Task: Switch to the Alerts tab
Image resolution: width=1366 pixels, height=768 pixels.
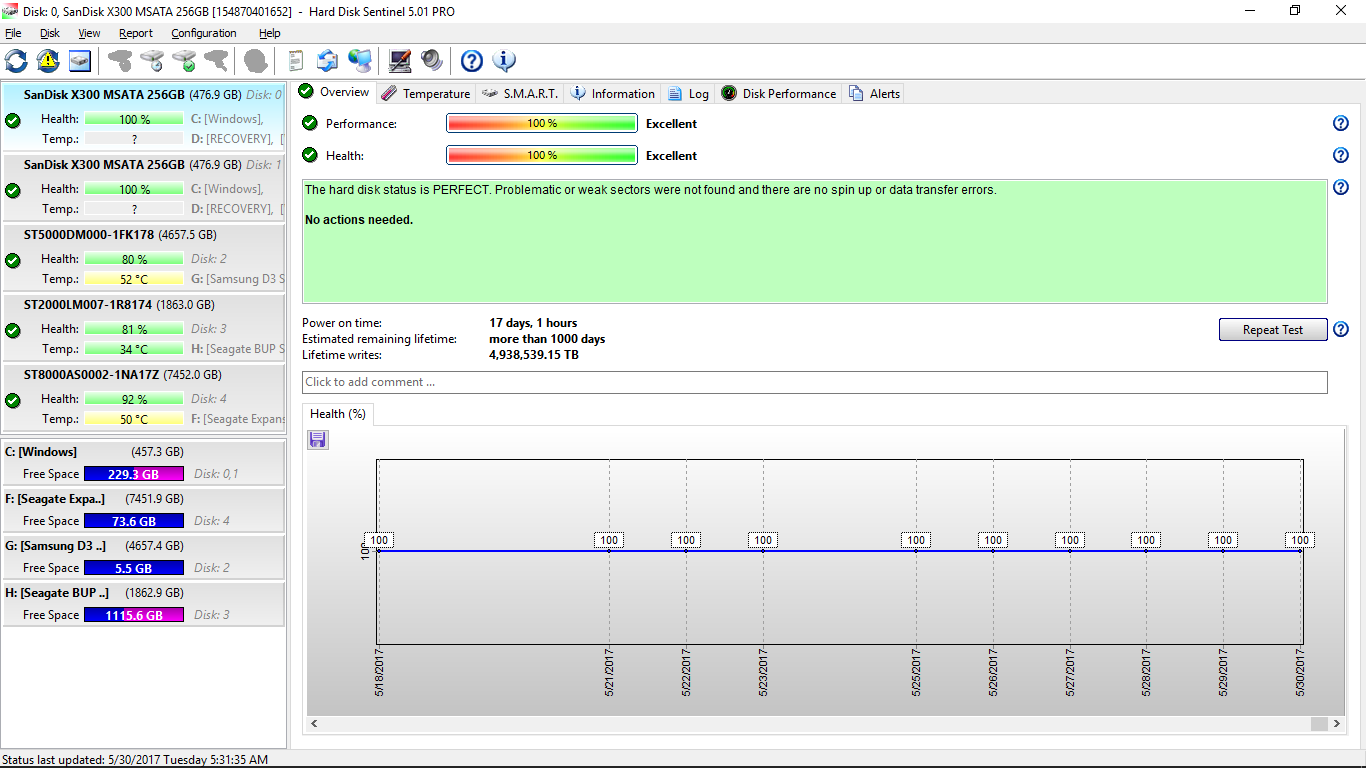Action: pyautogui.click(x=874, y=94)
